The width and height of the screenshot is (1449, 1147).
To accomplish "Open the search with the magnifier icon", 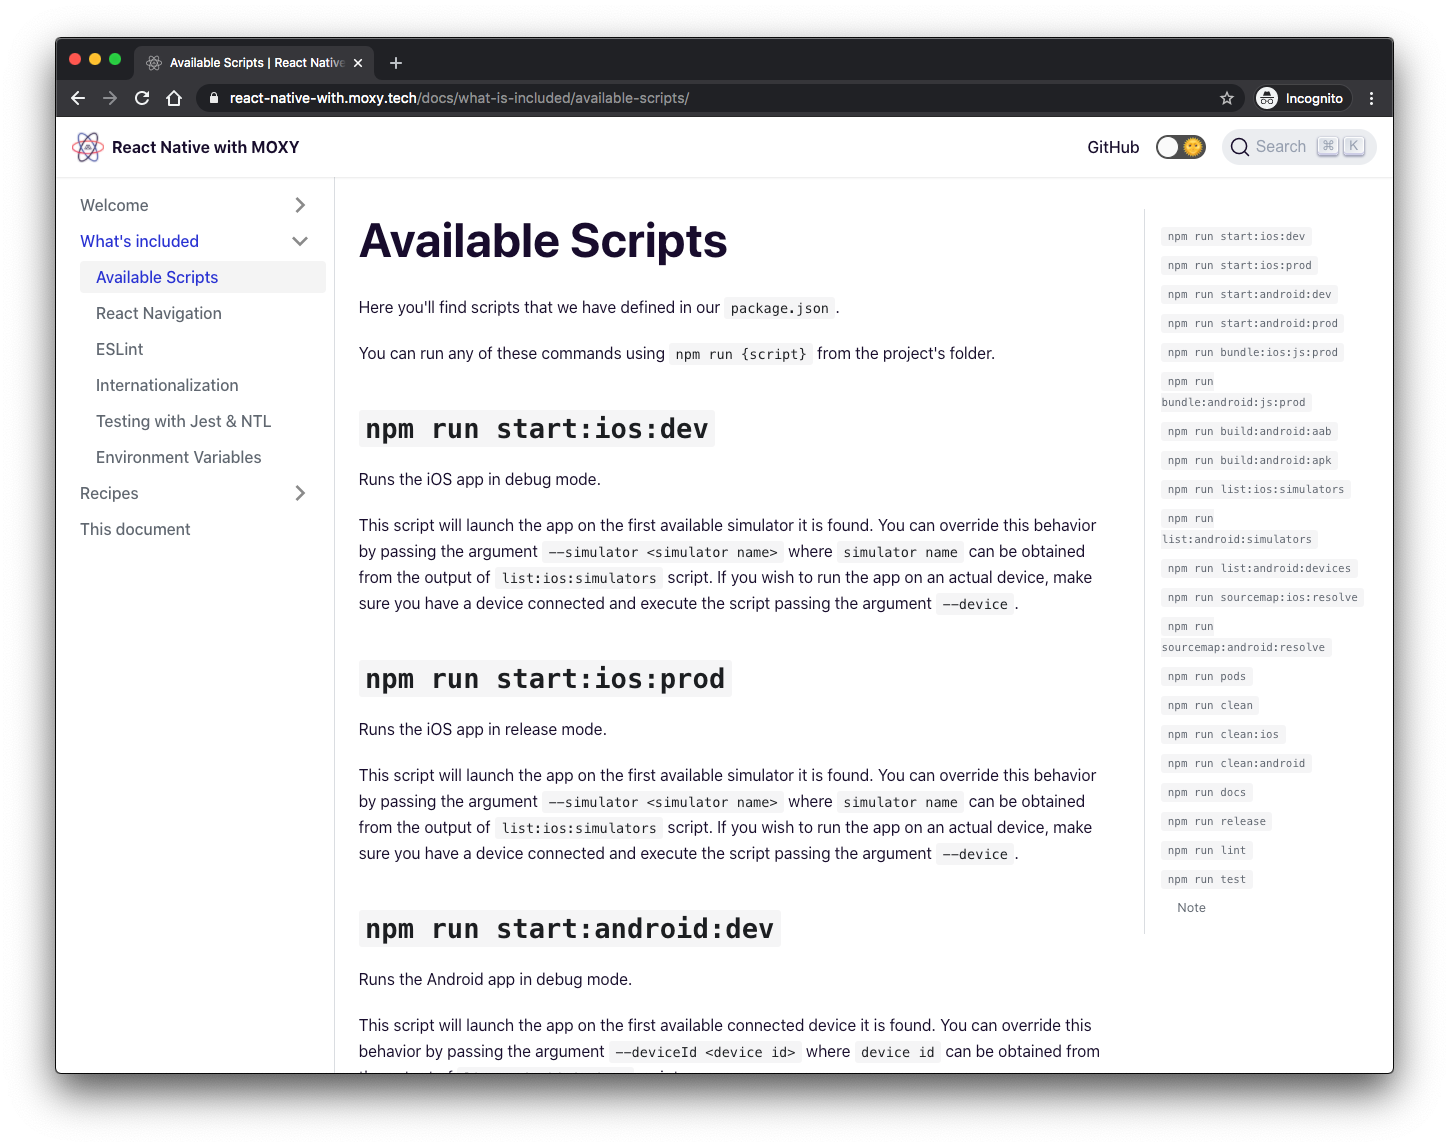I will coord(1240,146).
